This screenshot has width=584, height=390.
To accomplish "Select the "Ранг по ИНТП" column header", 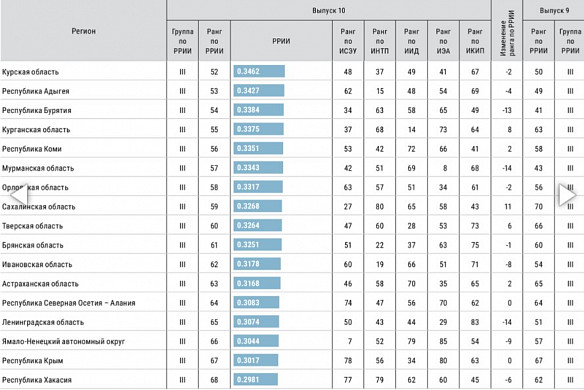I will coord(380,41).
